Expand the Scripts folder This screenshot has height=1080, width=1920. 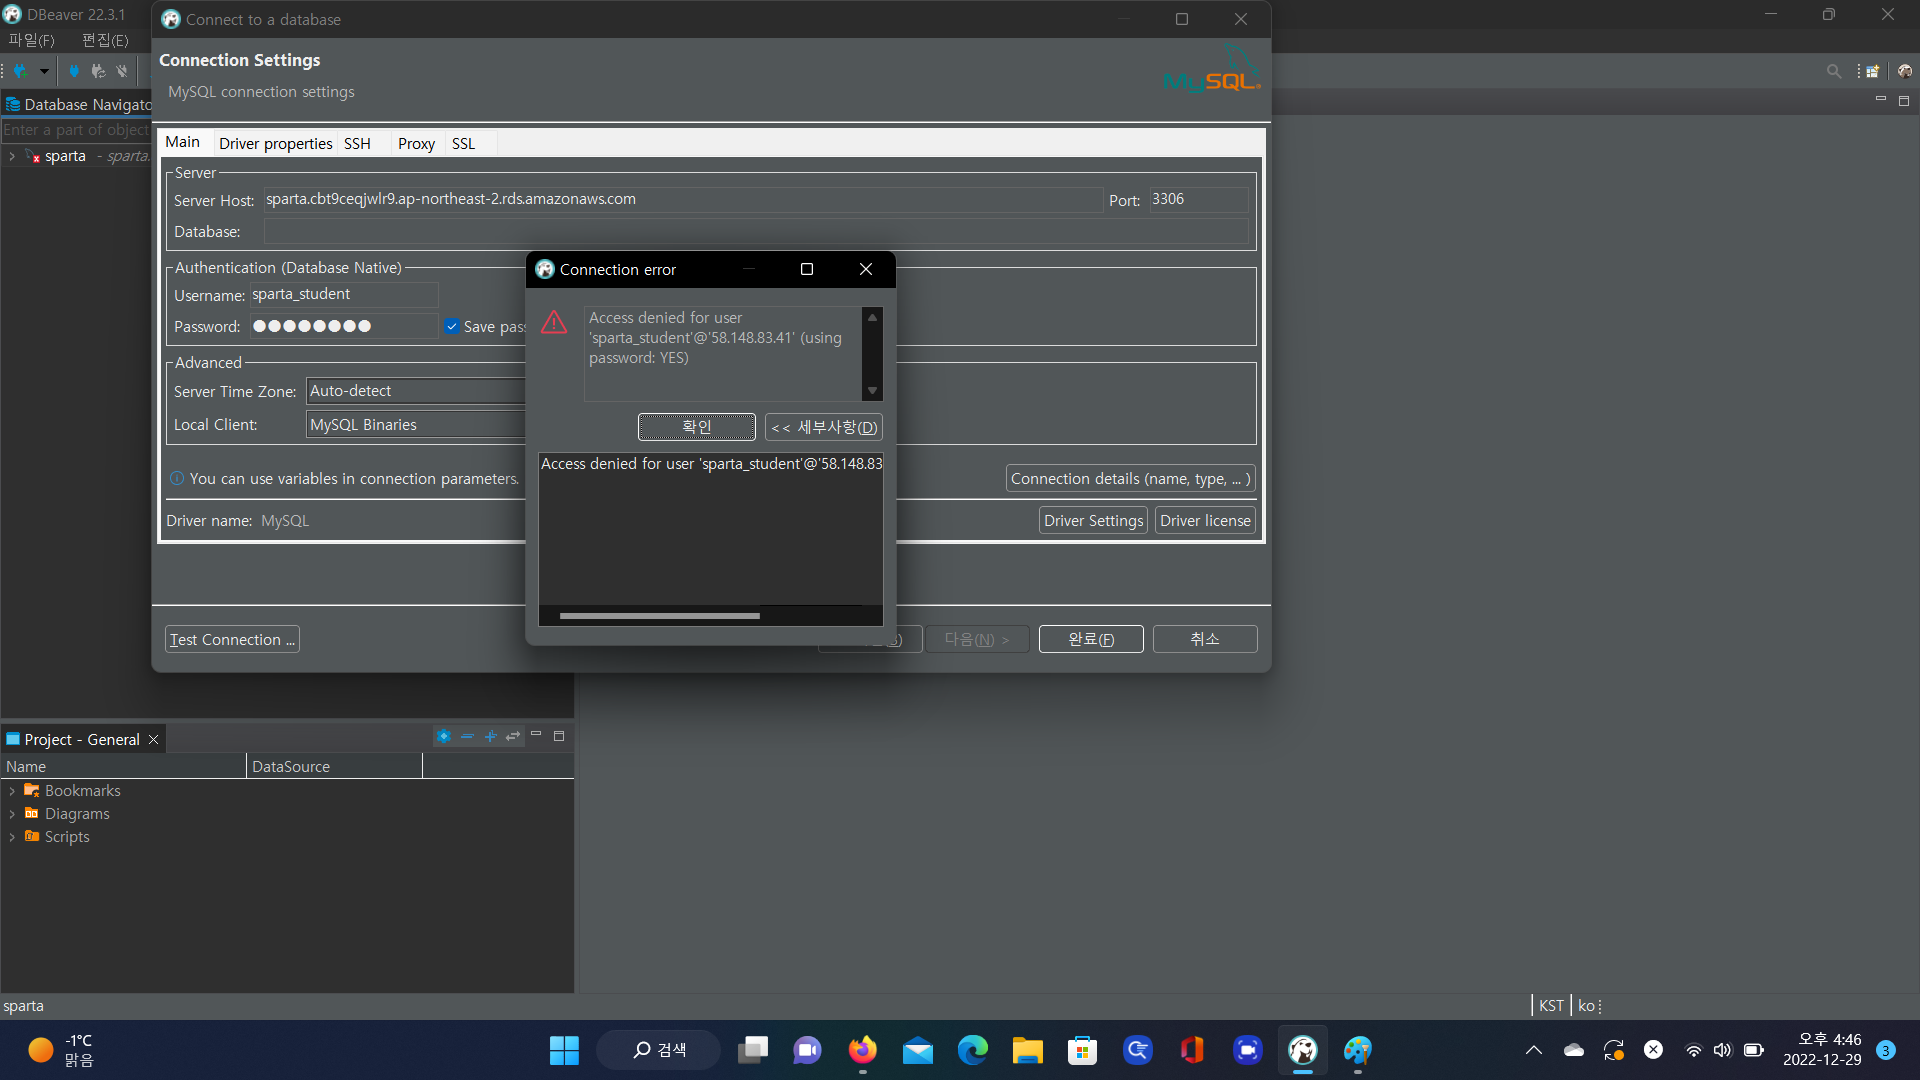point(12,837)
